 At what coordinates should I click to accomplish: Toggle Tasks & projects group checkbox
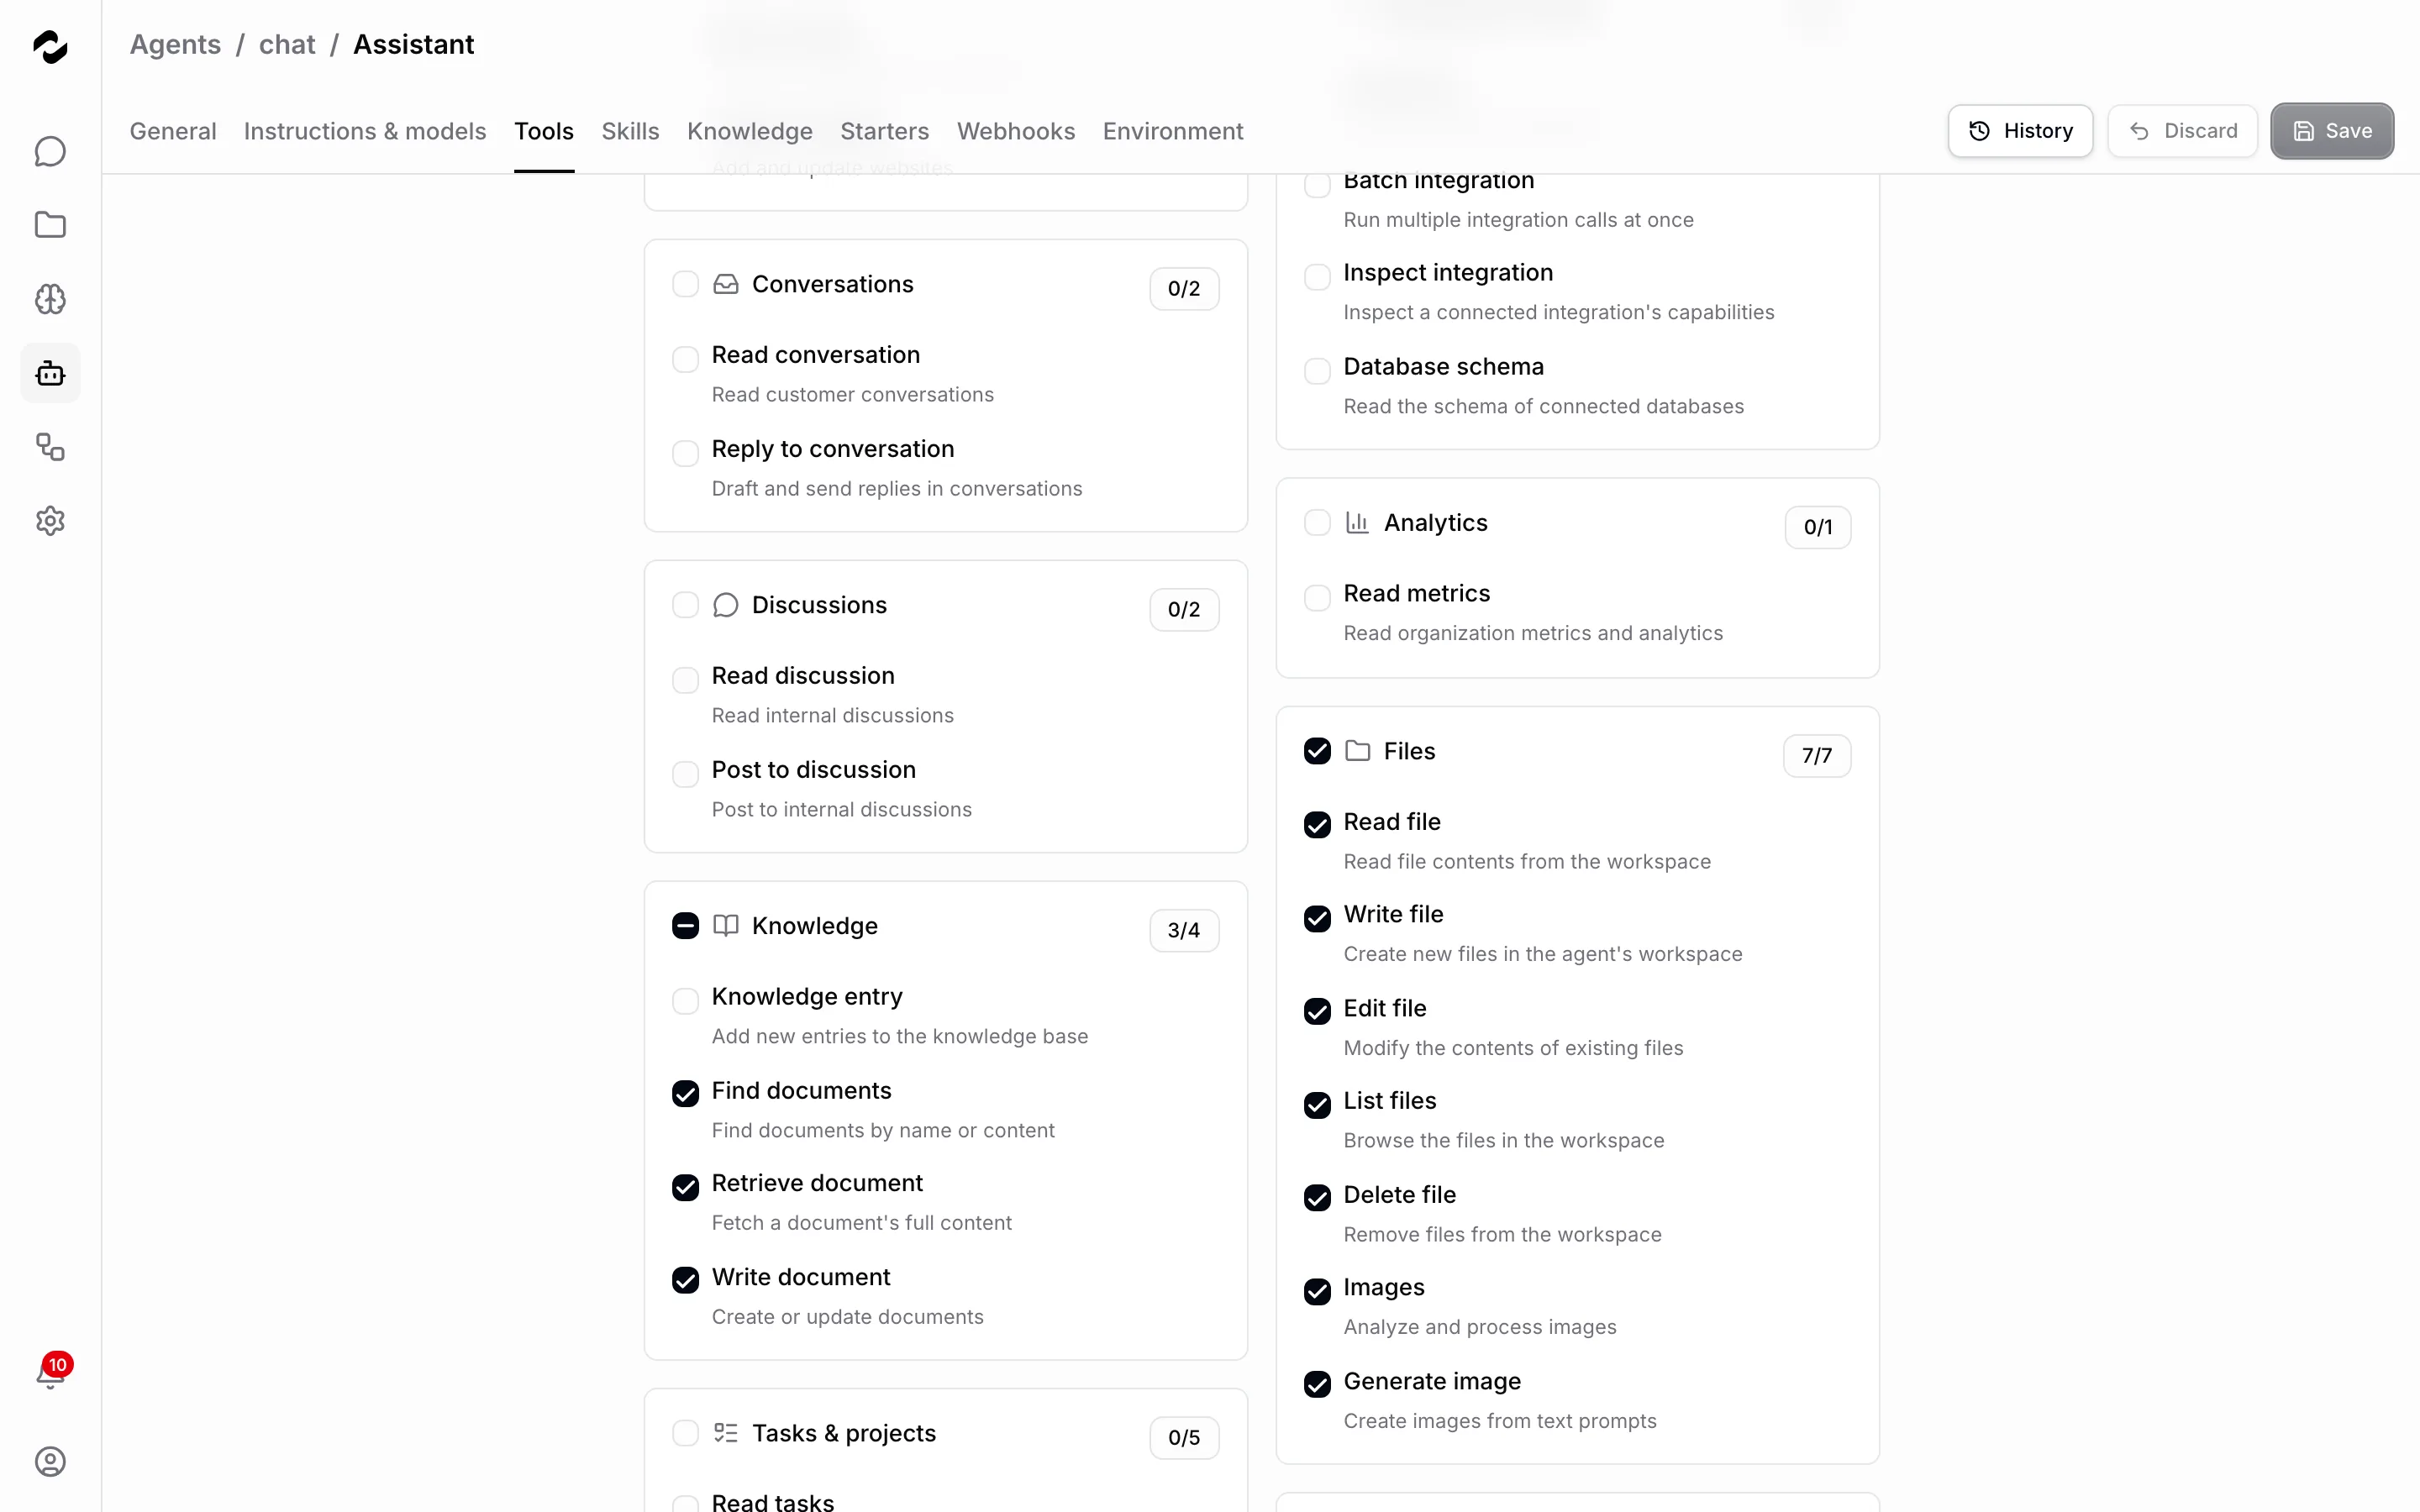tap(685, 1433)
